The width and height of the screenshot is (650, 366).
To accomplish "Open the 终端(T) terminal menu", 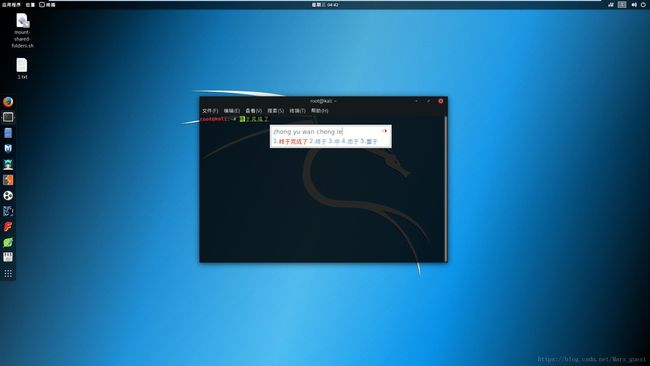I will tap(297, 111).
